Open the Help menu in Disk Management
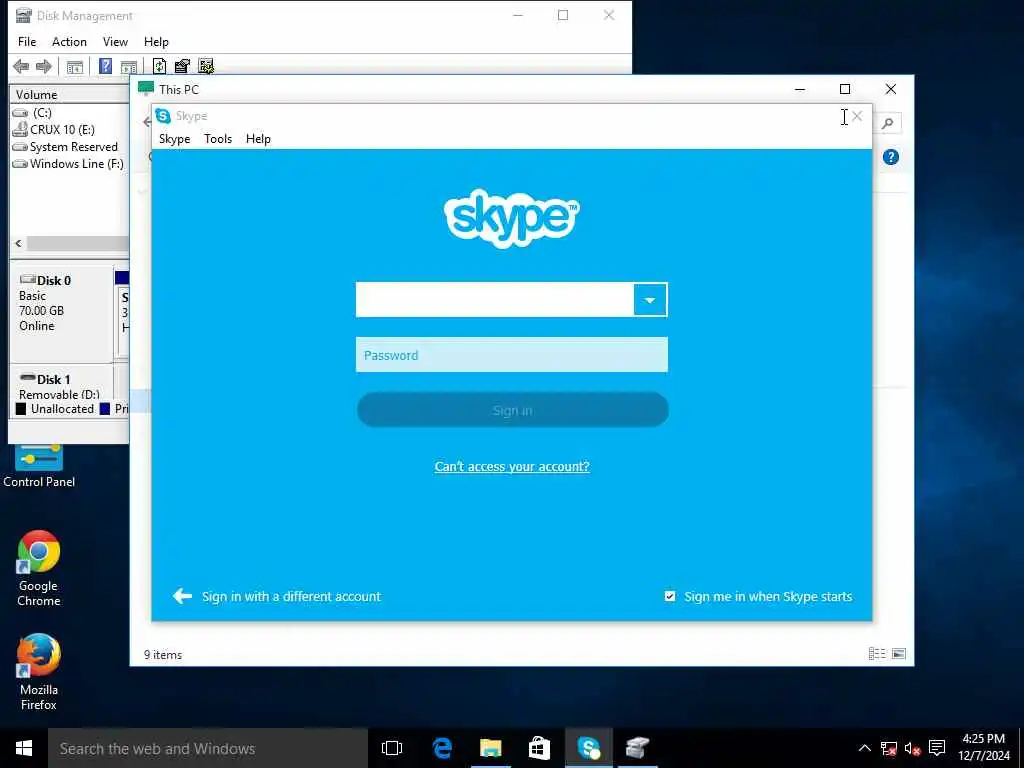1024x768 pixels. (156, 42)
